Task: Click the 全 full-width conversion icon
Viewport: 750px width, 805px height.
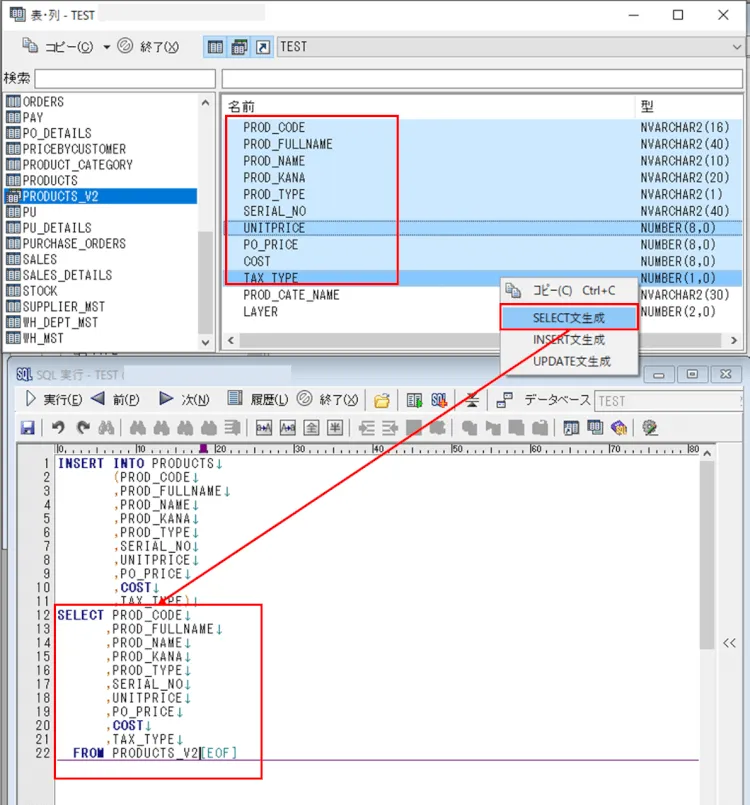Action: 311,428
